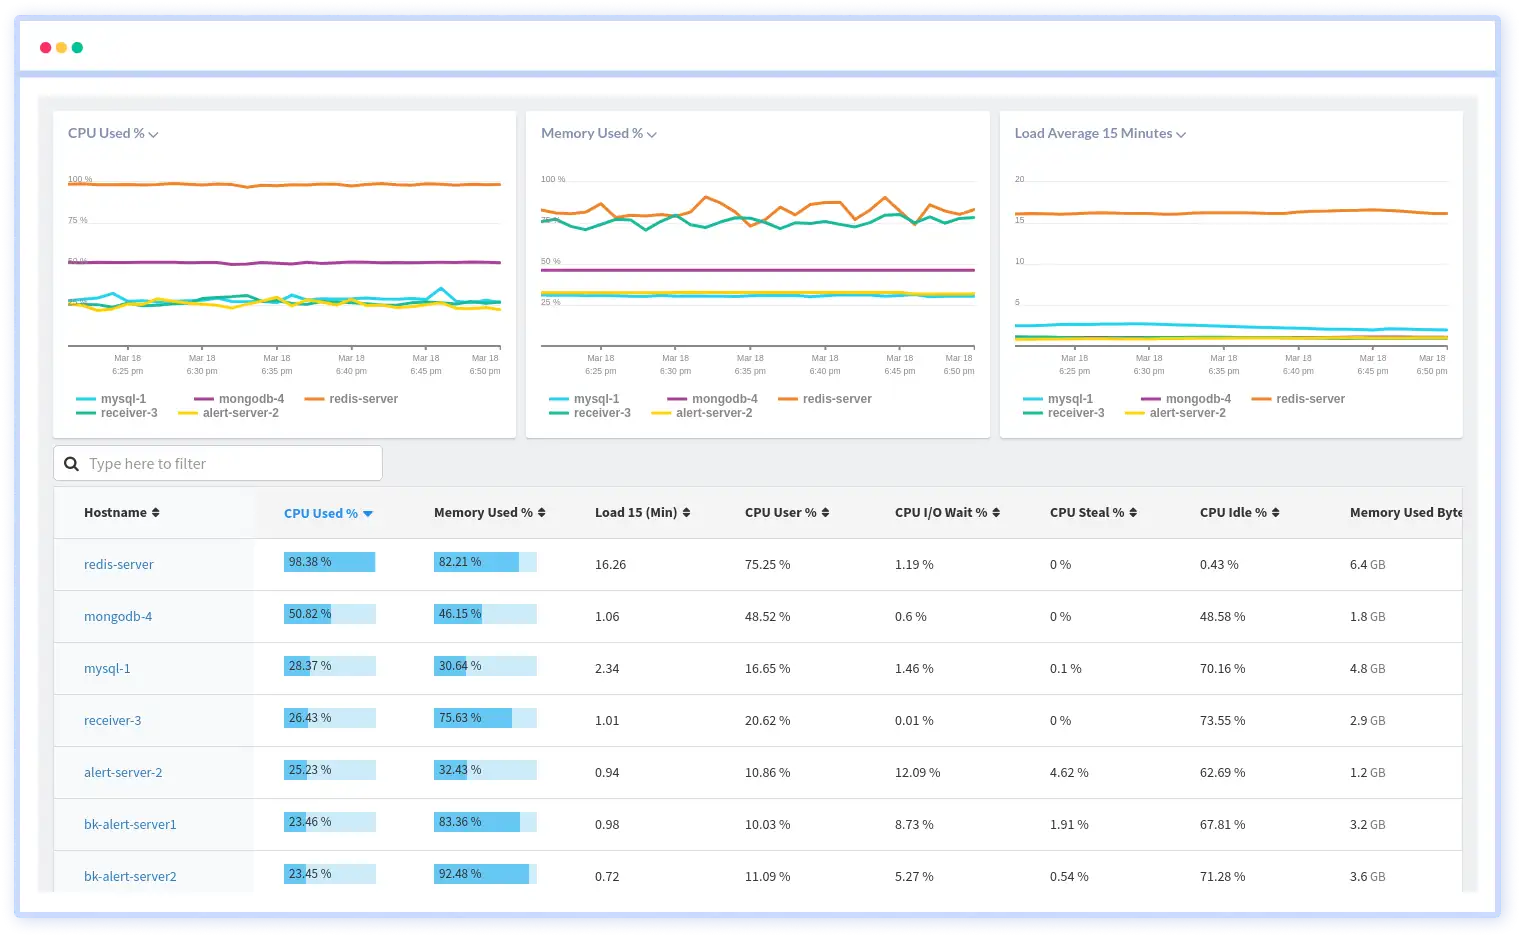Viewport: 1521px width, 937px height.
Task: Toggle redis-server series in CPU chart legend
Action: coord(352,399)
